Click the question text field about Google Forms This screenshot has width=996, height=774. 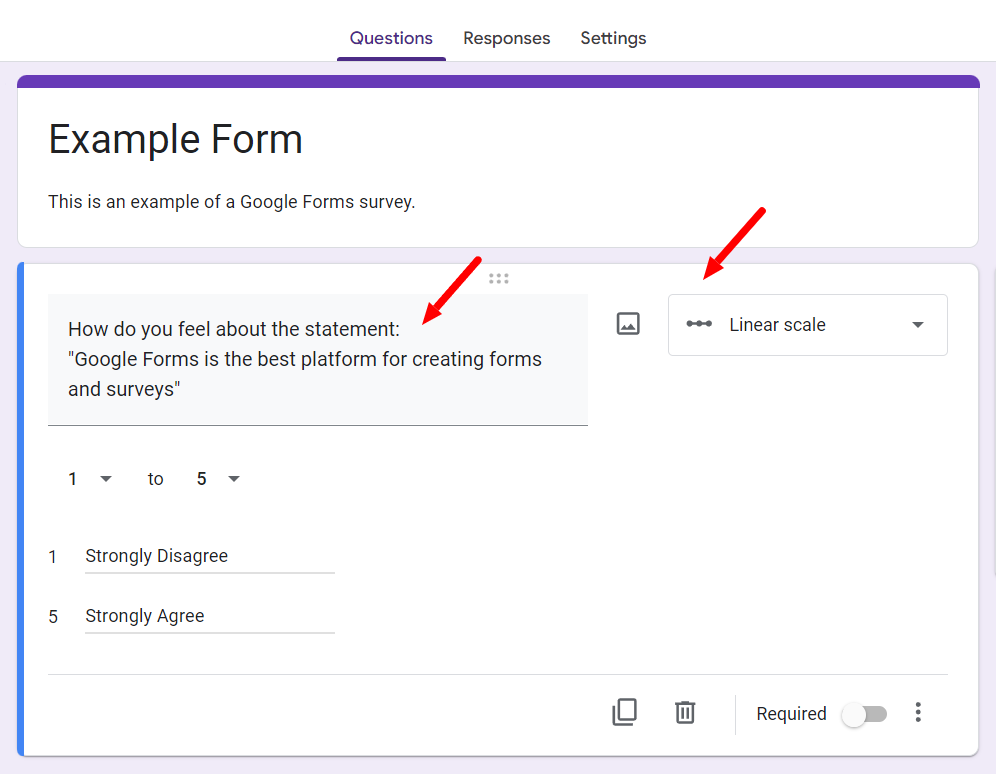(x=318, y=359)
